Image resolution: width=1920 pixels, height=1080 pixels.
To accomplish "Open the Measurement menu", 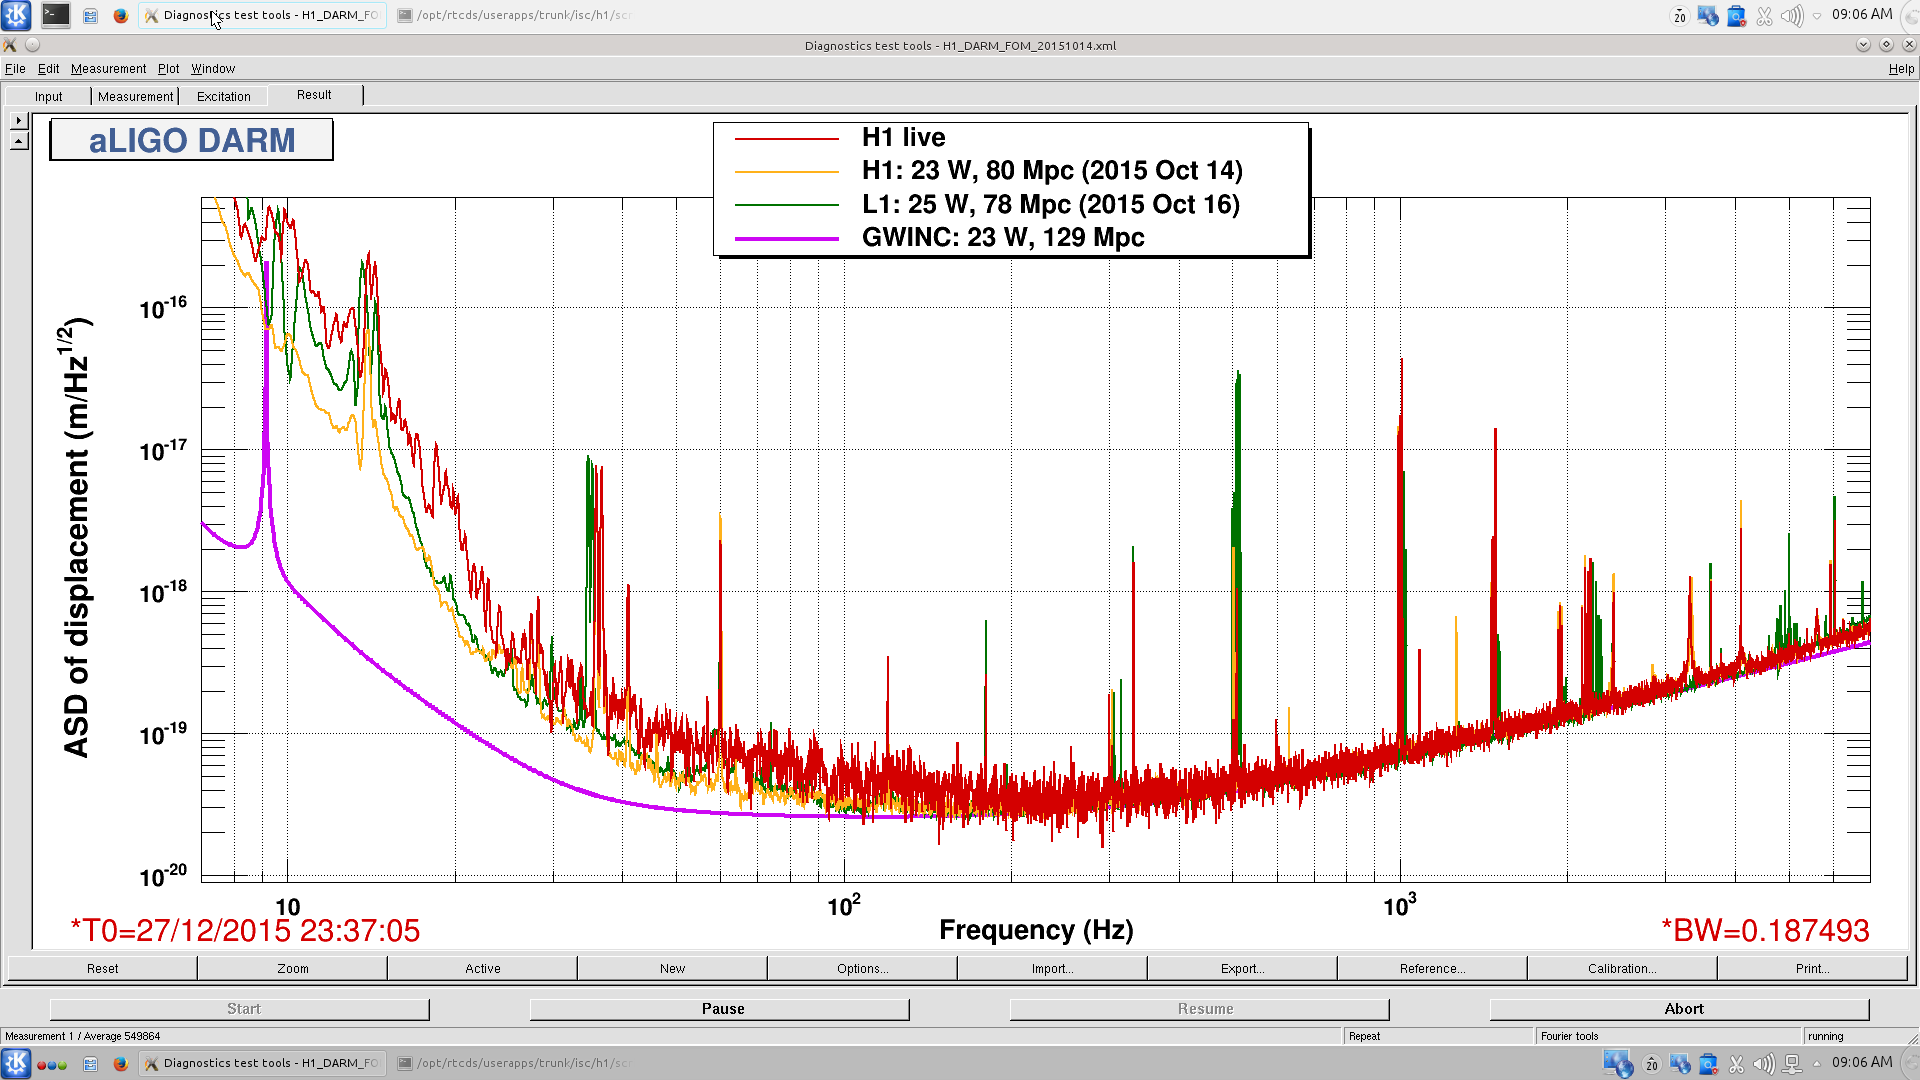I will [x=108, y=69].
